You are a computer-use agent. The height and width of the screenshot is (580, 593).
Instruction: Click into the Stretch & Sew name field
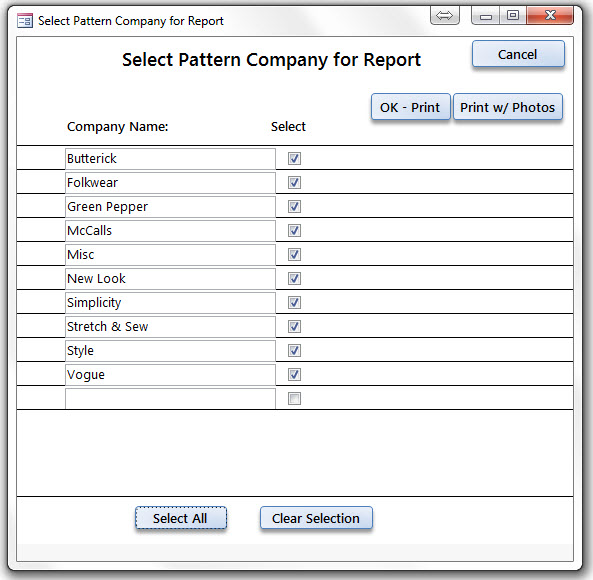[170, 327]
